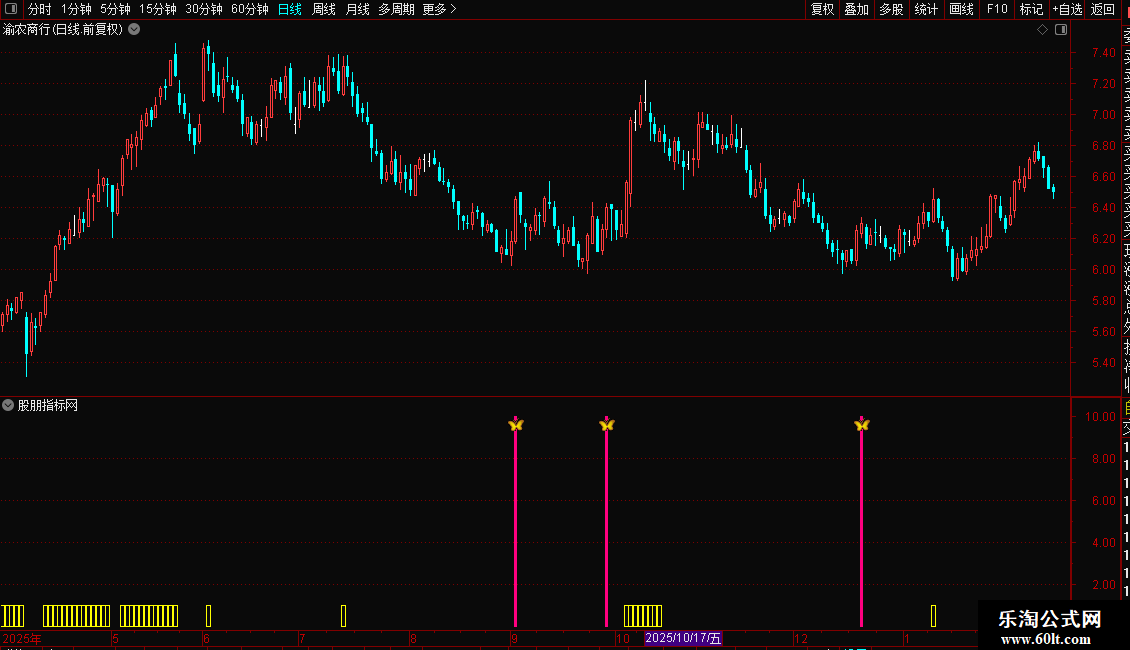Screen dimensions: 1130x650
Task: Click the panel layout icon at top-left
Action: pos(11,9)
